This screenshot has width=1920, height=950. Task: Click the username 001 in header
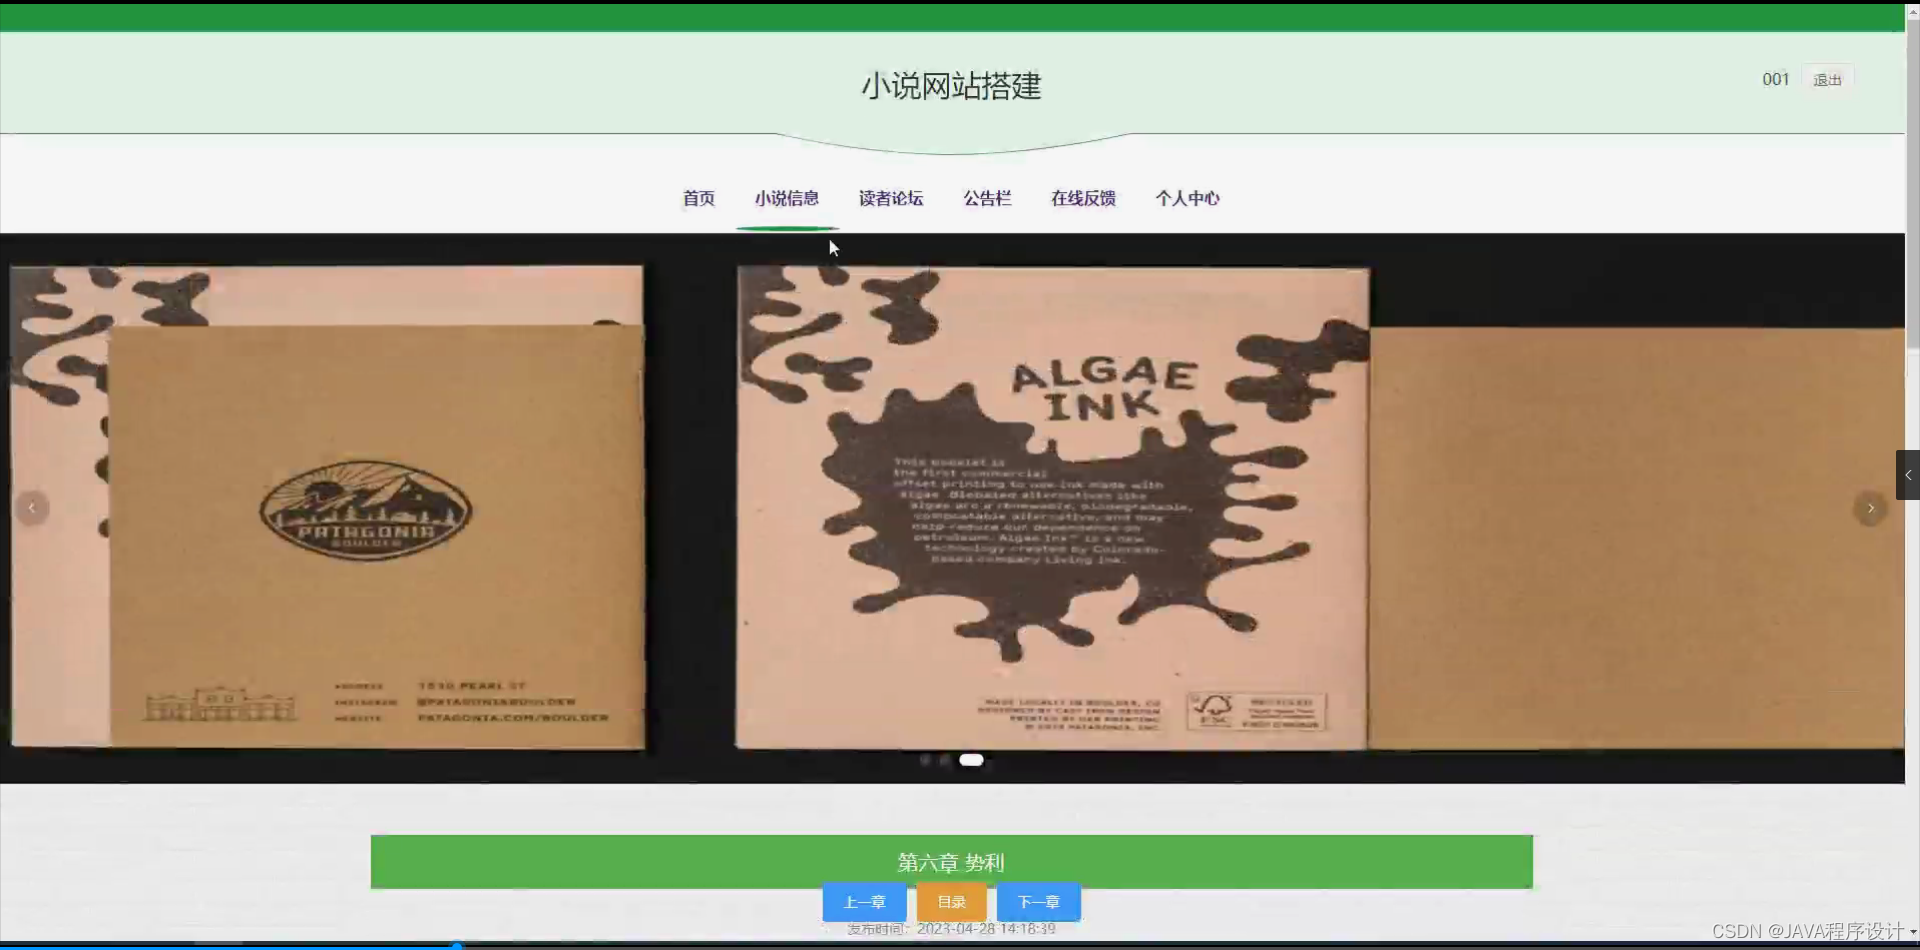coord(1775,79)
